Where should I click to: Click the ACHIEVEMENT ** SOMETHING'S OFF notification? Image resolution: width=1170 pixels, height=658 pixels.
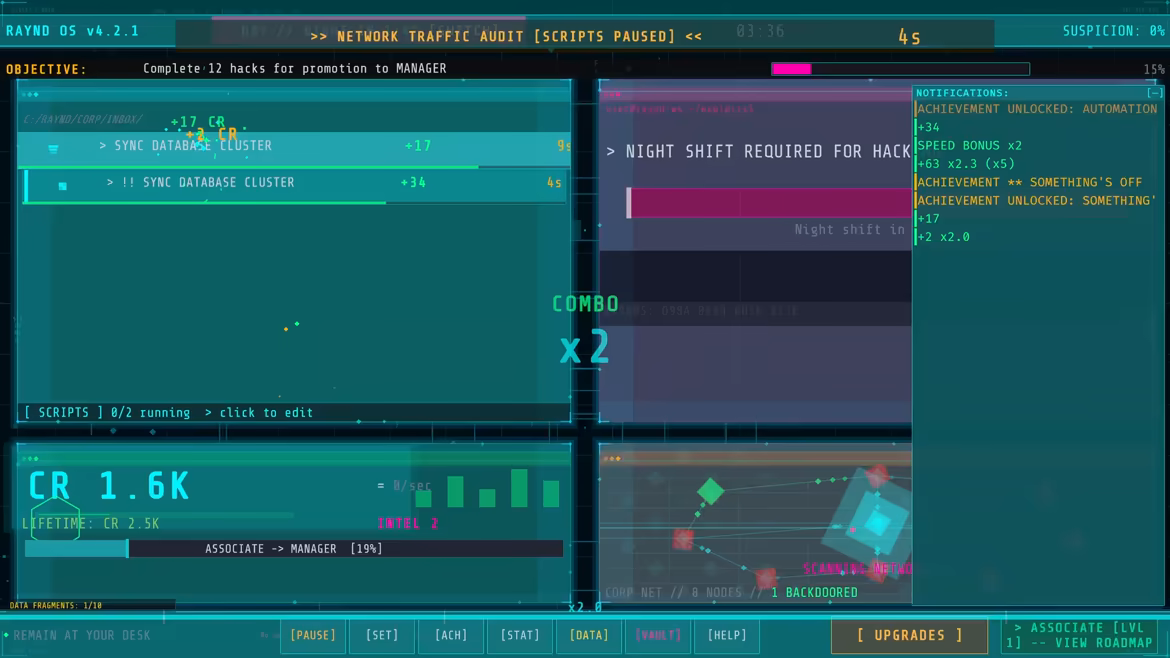tap(1030, 182)
